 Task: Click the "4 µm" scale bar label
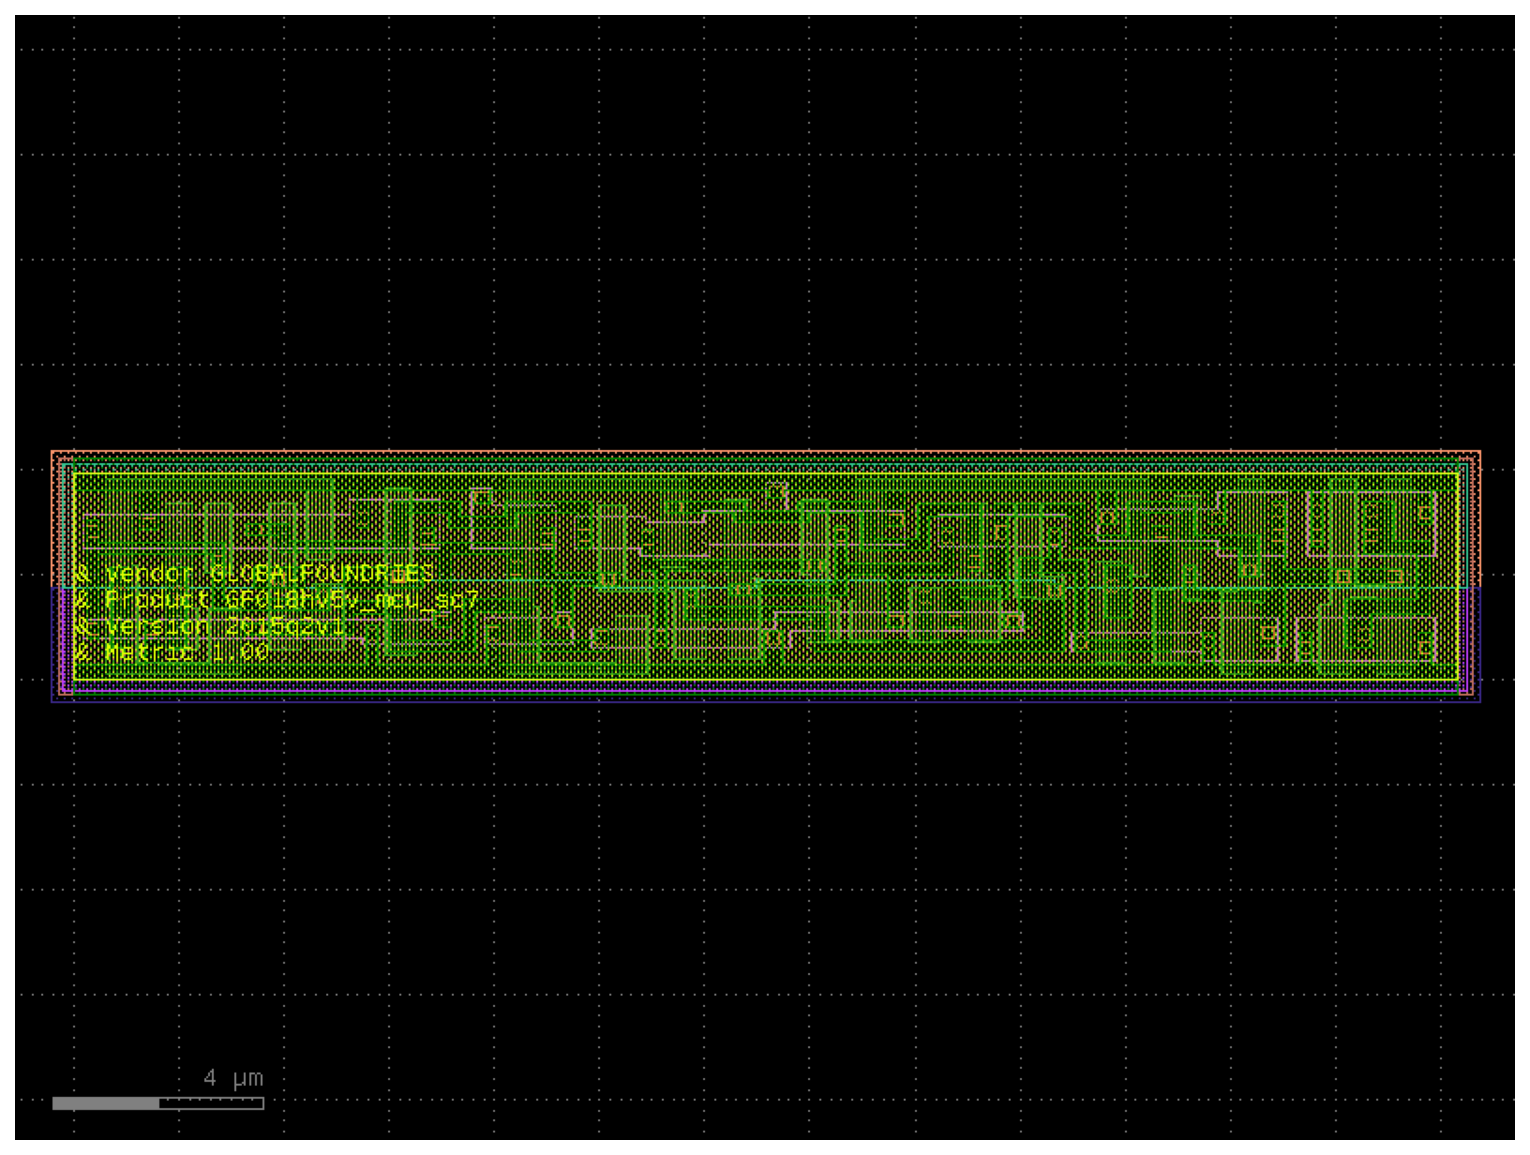pos(234,1078)
